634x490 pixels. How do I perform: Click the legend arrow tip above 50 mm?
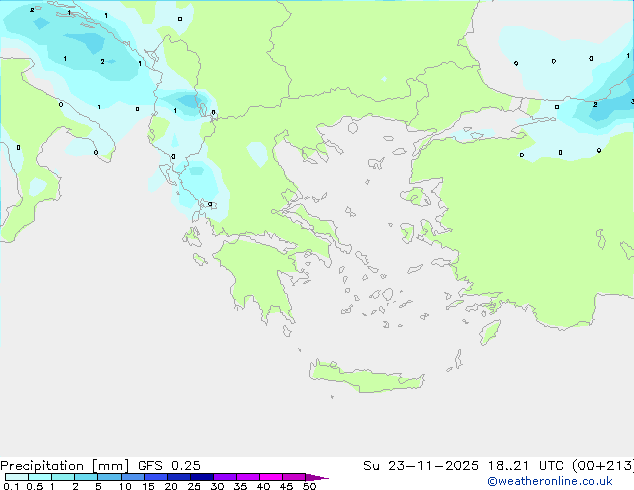click(317, 477)
